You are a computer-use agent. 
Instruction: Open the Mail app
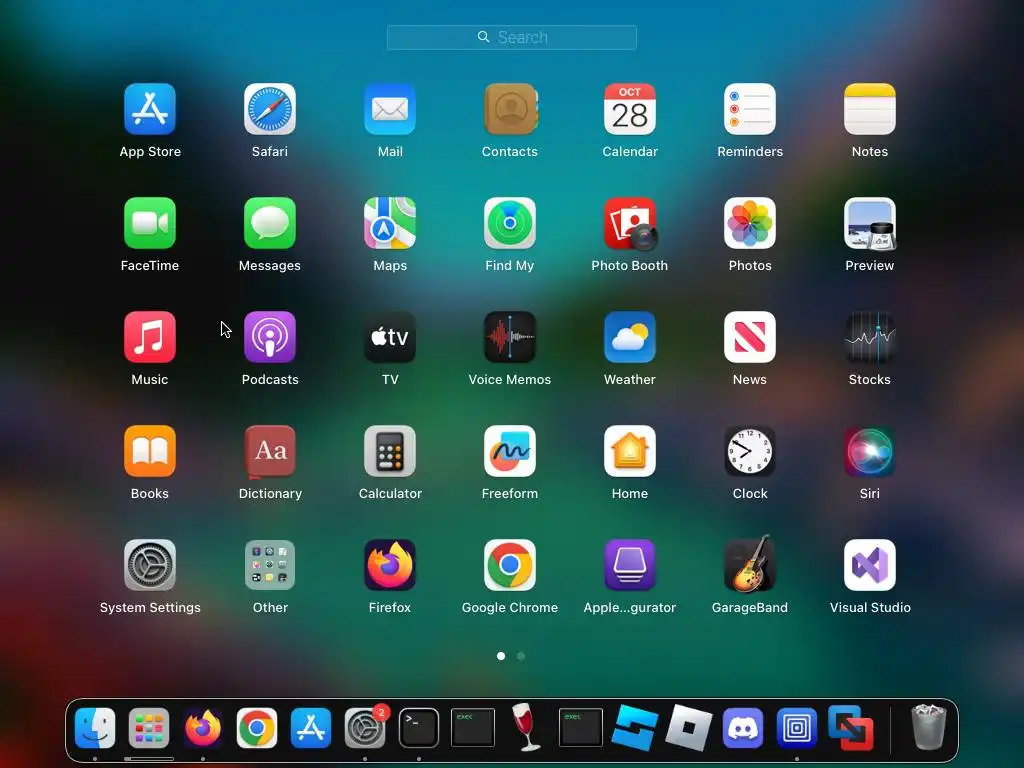point(390,109)
